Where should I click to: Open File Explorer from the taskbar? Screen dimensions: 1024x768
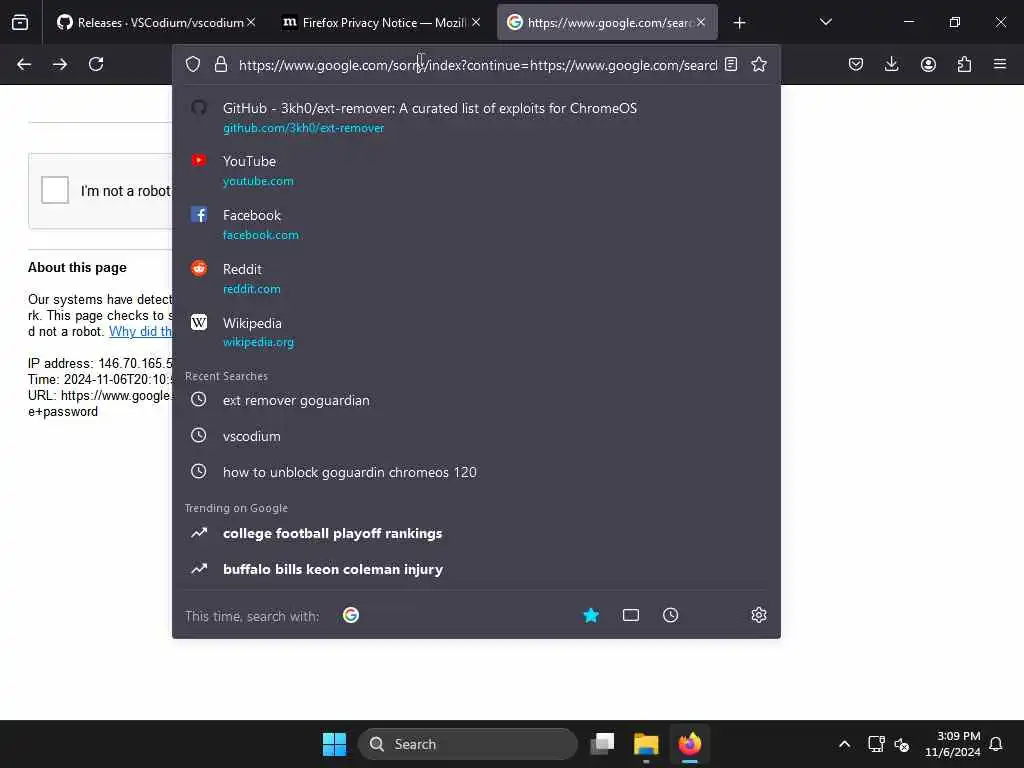tap(646, 744)
